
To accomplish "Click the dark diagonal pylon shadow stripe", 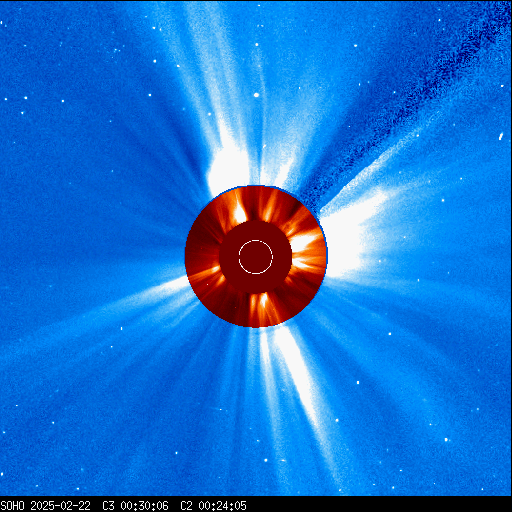I will 400,110.
